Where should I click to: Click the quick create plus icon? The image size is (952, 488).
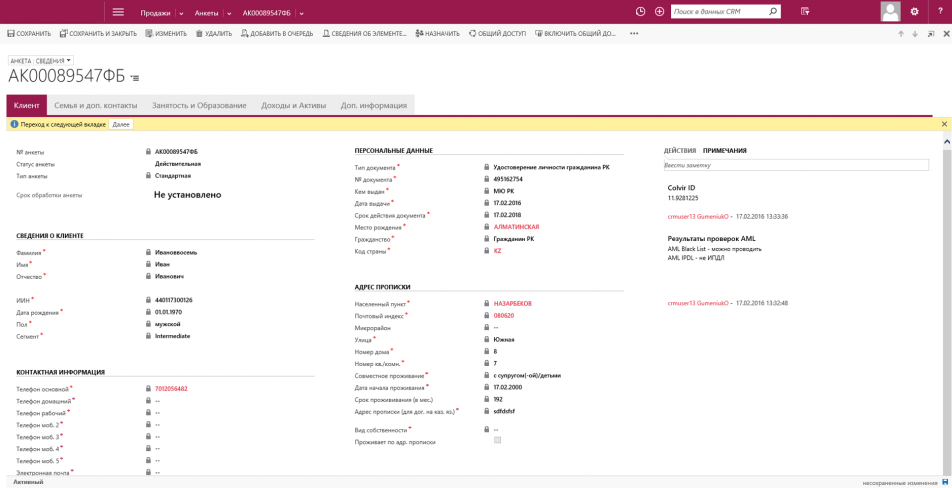pyautogui.click(x=659, y=12)
